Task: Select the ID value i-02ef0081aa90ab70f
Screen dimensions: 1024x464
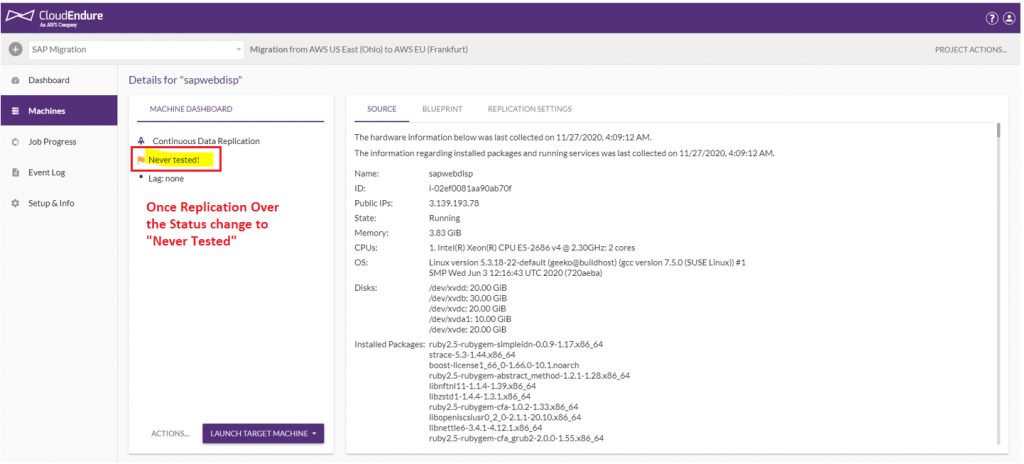Action: [x=470, y=189]
